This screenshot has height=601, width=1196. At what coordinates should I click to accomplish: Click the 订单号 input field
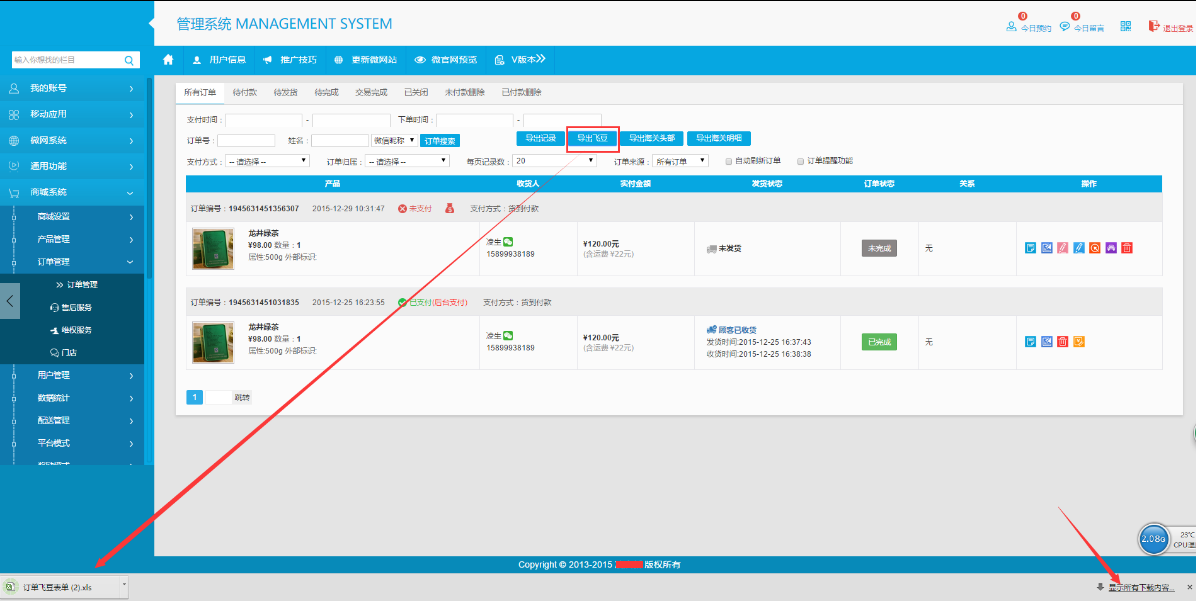[x=246, y=141]
